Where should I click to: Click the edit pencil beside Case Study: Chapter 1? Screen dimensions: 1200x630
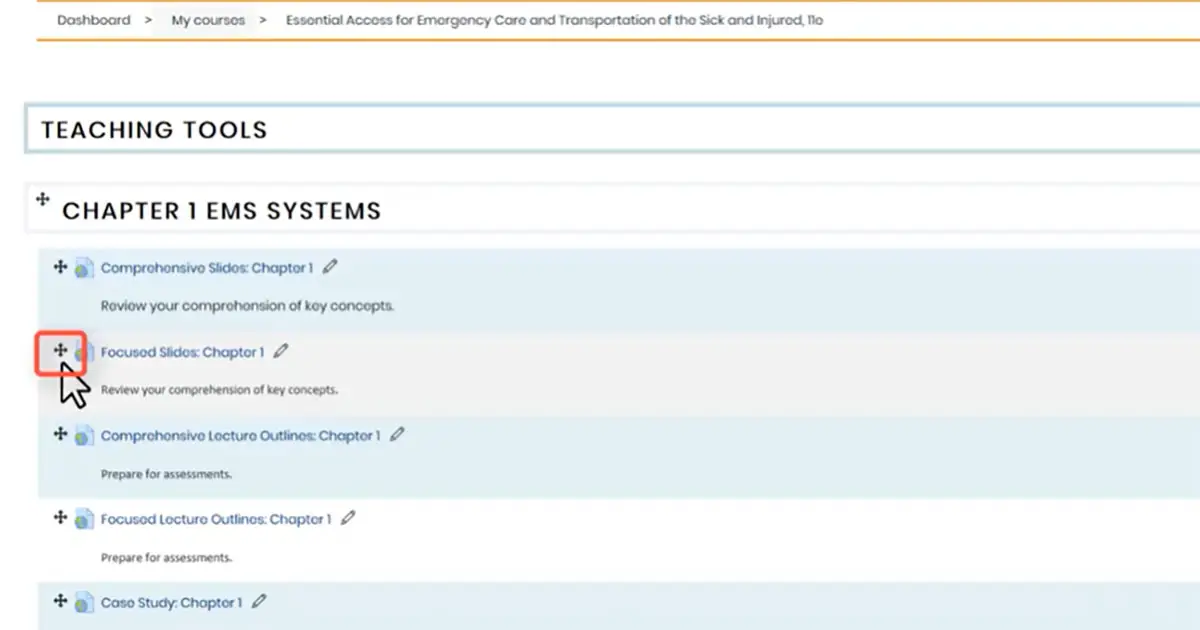click(259, 601)
